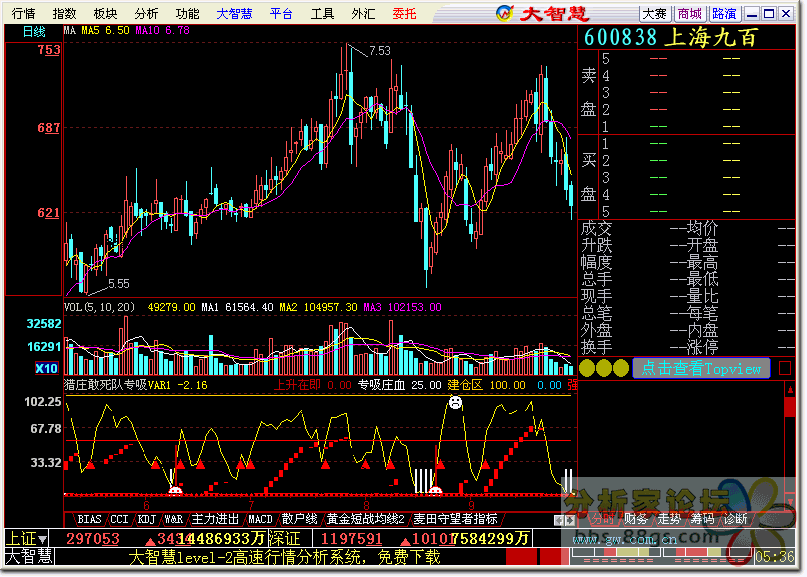This screenshot has width=807, height=577.
Task: Select the 筹码 tab in the right panel
Action: [x=703, y=519]
